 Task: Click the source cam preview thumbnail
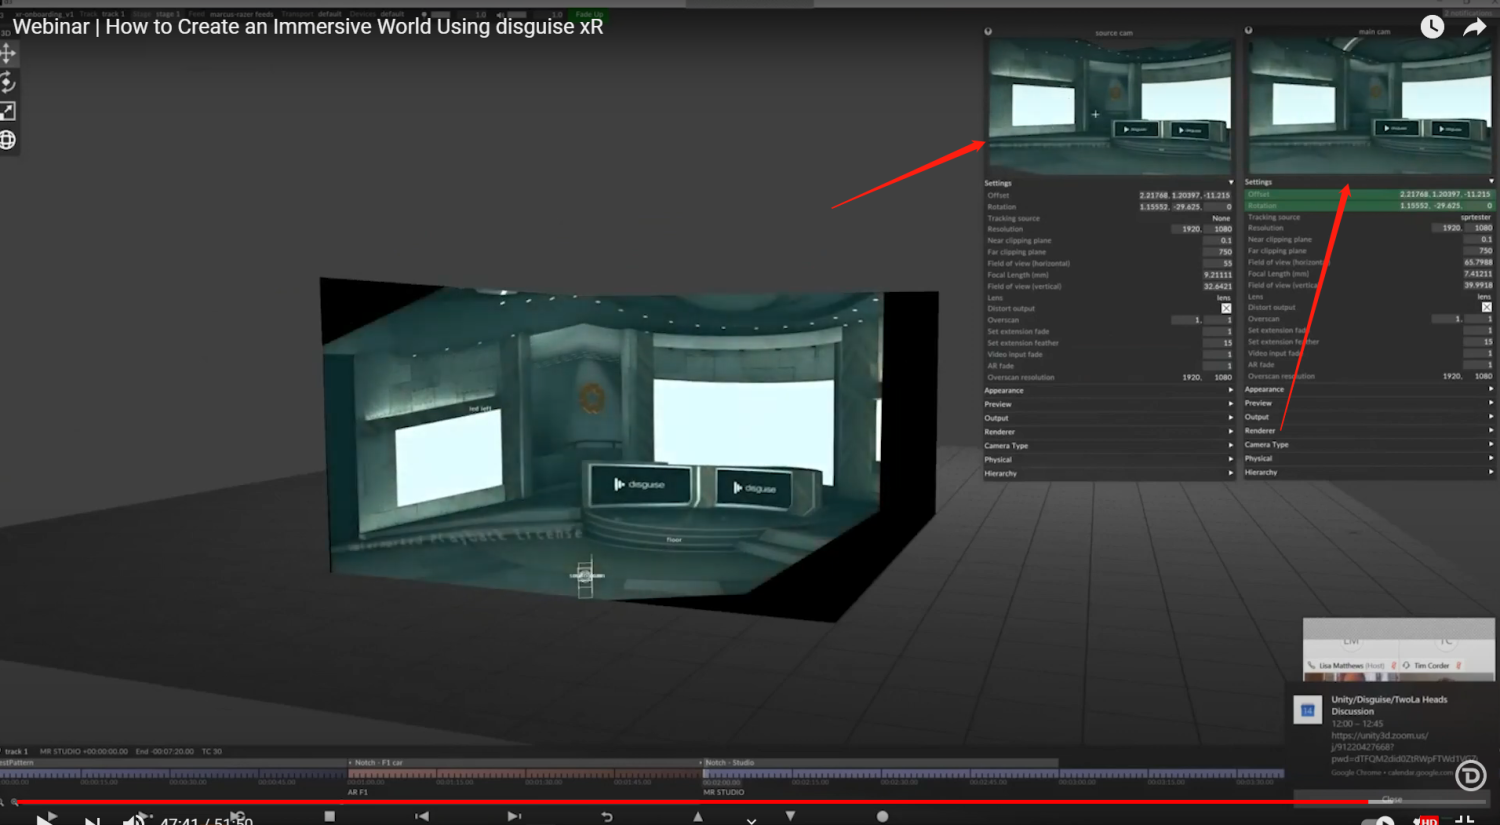(1110, 107)
